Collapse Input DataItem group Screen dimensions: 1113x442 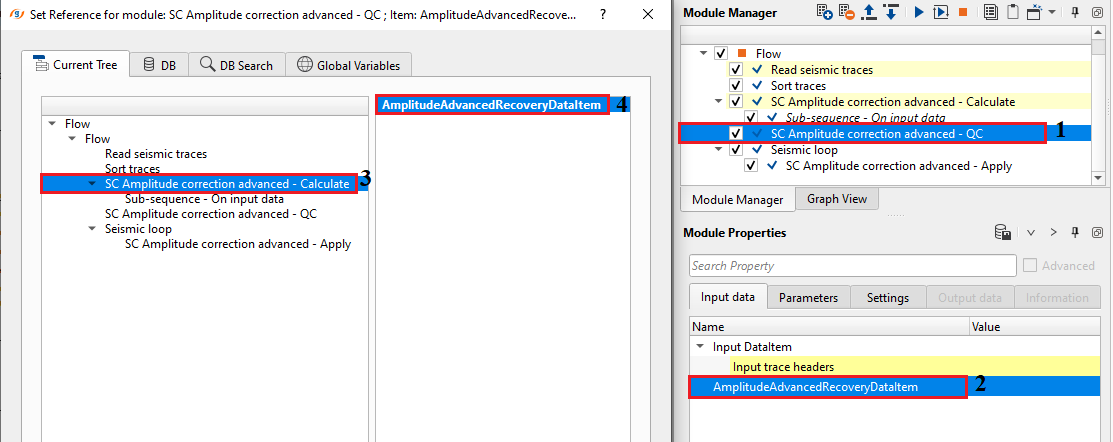pyautogui.click(x=701, y=347)
